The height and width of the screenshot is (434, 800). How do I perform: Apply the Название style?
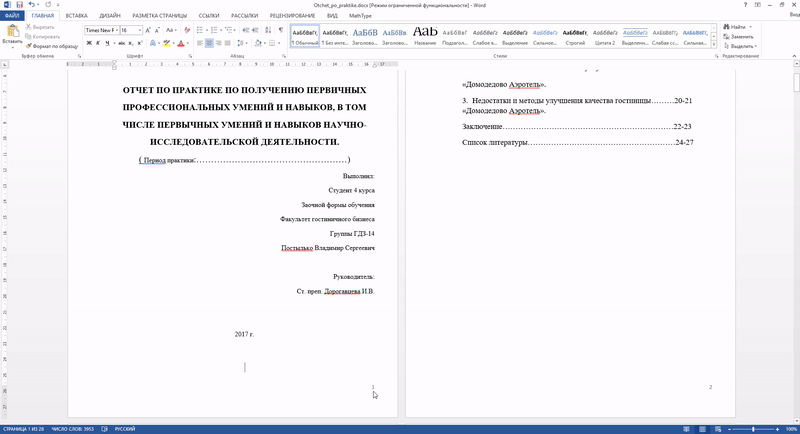click(x=425, y=36)
